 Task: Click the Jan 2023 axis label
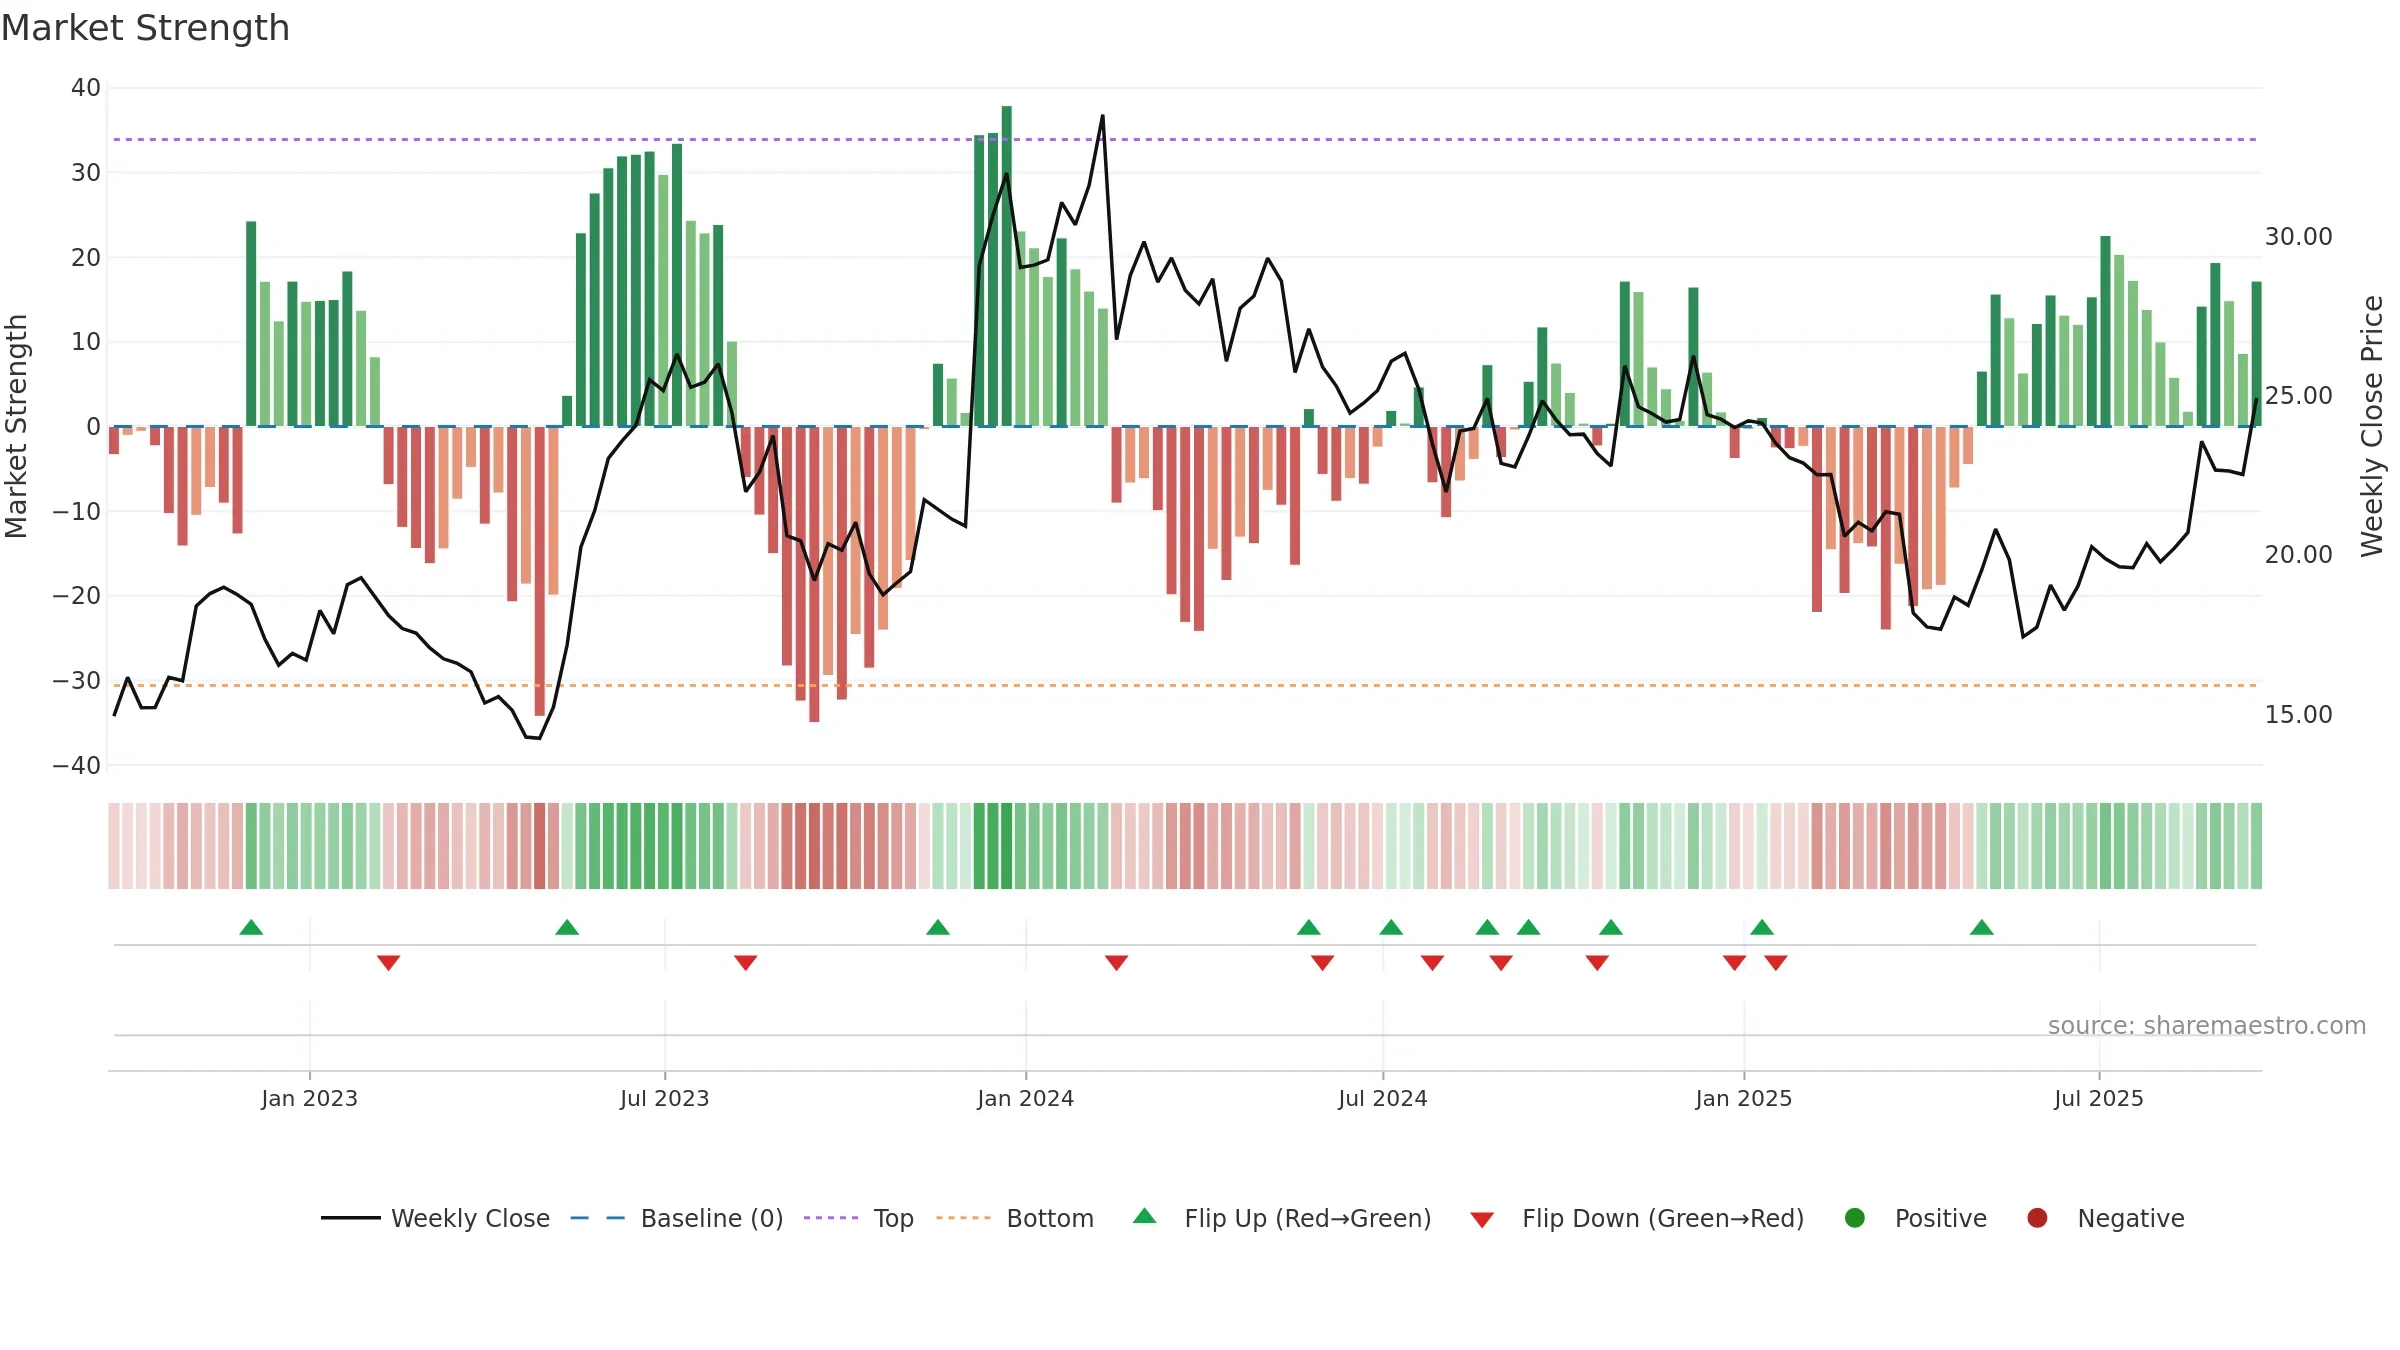pyautogui.click(x=310, y=1098)
